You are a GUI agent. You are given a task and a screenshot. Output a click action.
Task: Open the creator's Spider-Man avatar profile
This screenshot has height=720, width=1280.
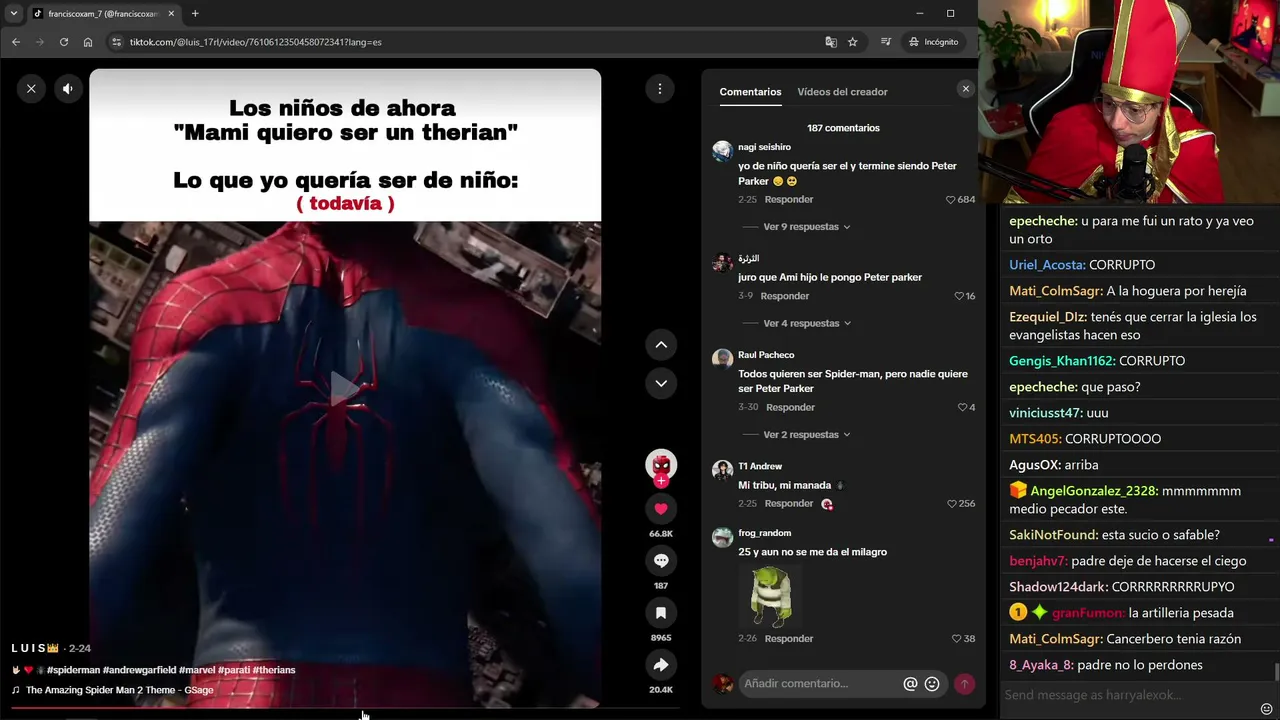coord(661,465)
